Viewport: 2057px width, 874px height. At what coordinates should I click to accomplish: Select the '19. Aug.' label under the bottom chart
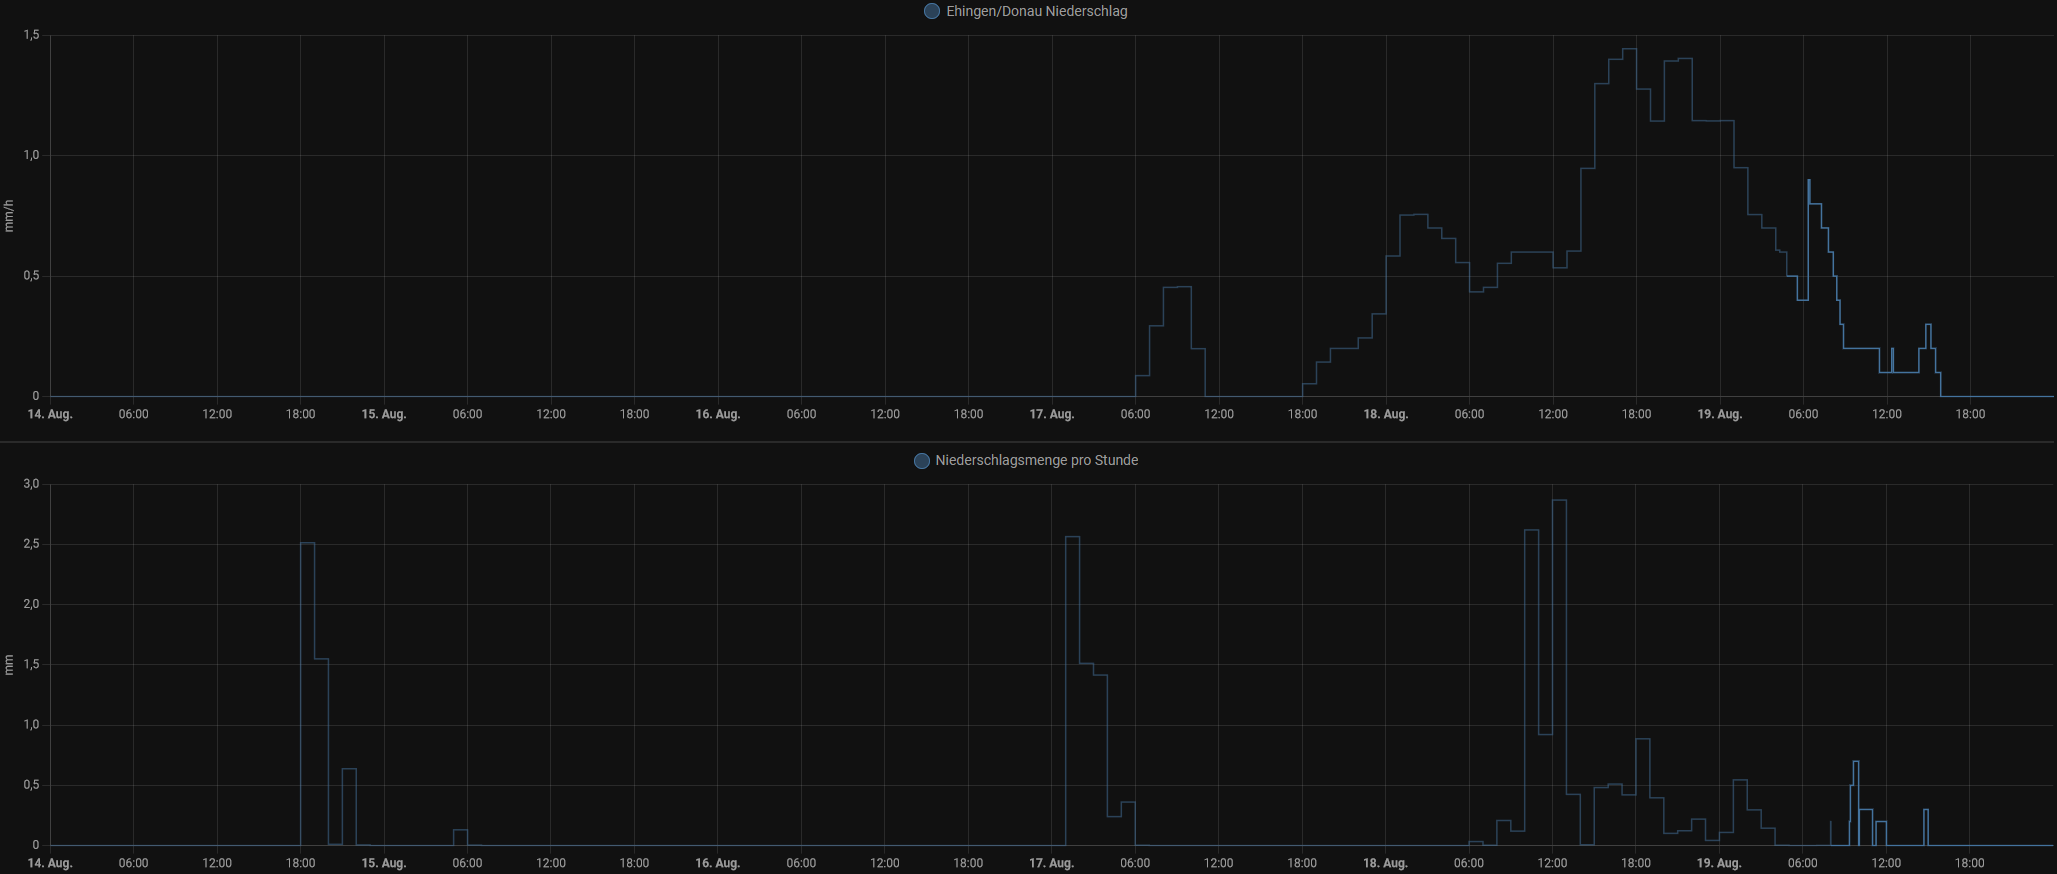pyautogui.click(x=1719, y=863)
